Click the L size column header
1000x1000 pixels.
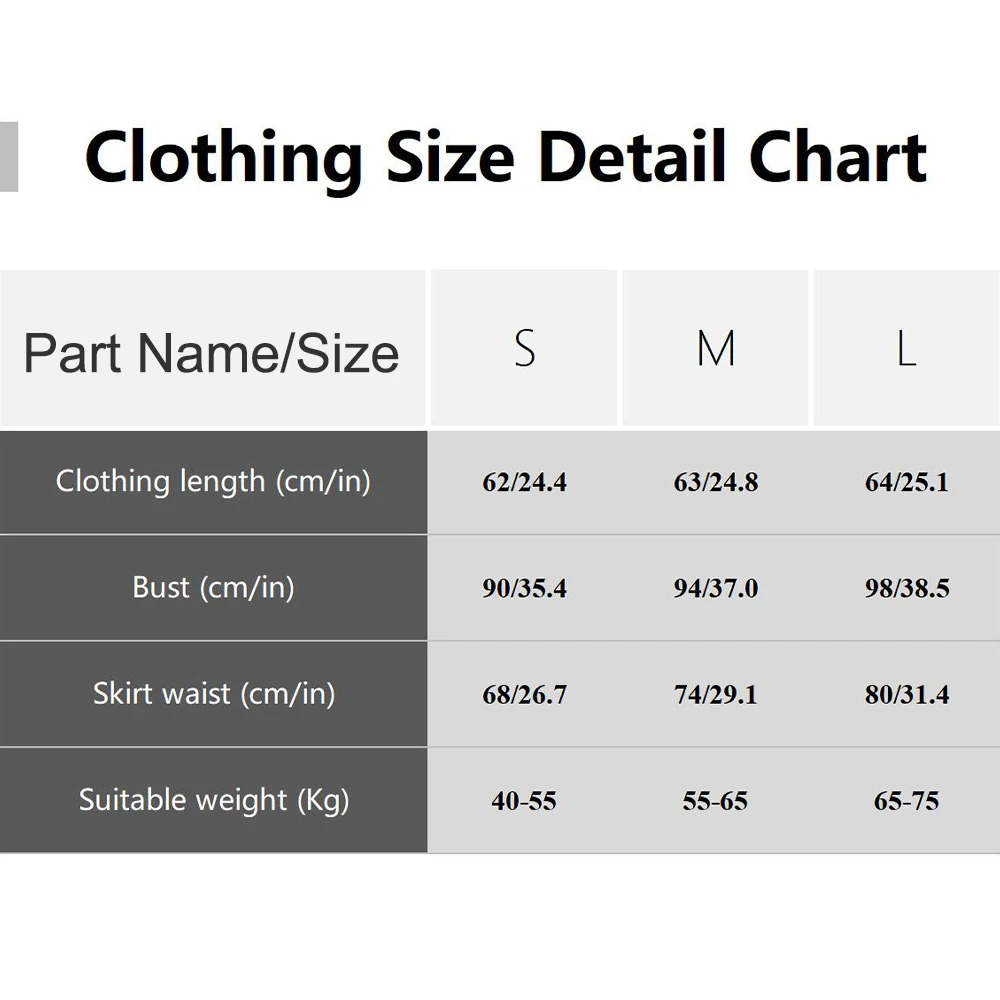[906, 349]
